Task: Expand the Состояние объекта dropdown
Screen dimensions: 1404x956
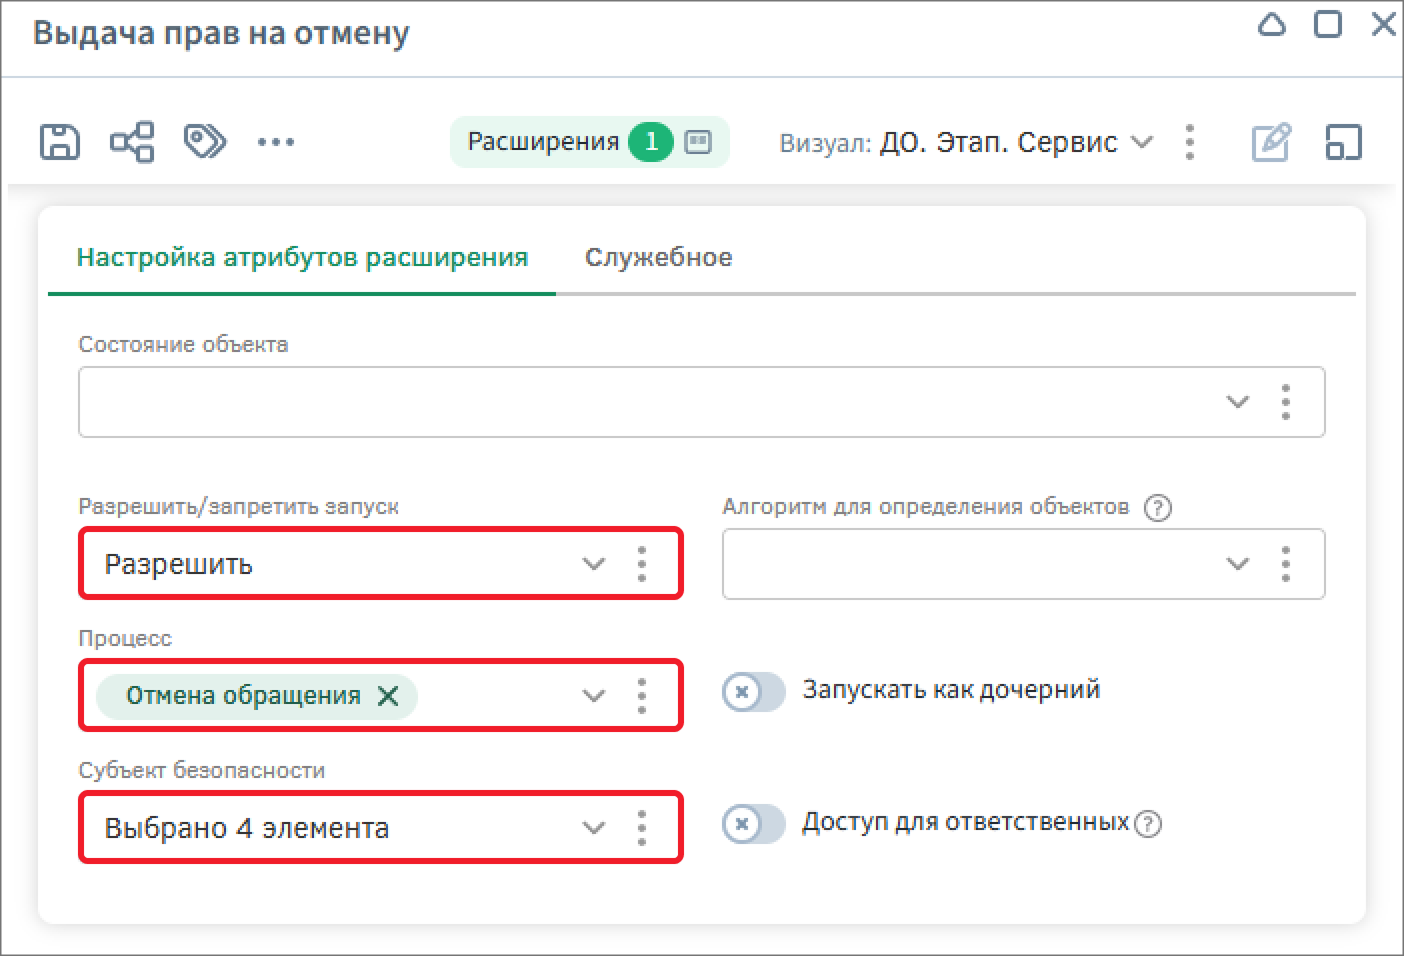Action: point(1237,402)
